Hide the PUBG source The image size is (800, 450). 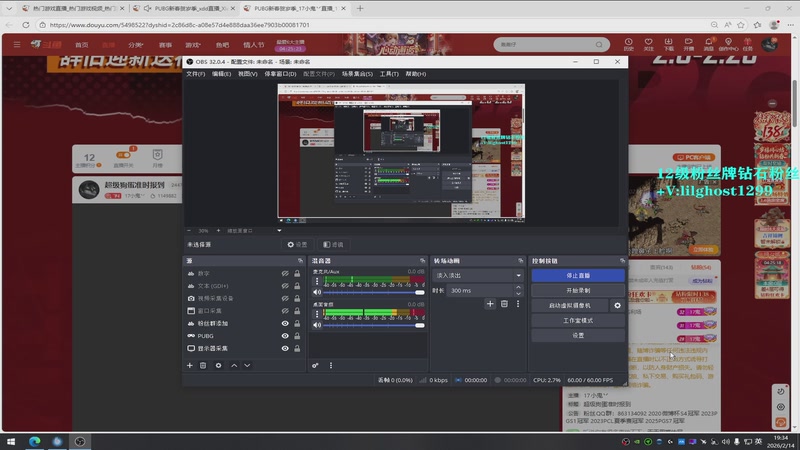[x=285, y=336]
